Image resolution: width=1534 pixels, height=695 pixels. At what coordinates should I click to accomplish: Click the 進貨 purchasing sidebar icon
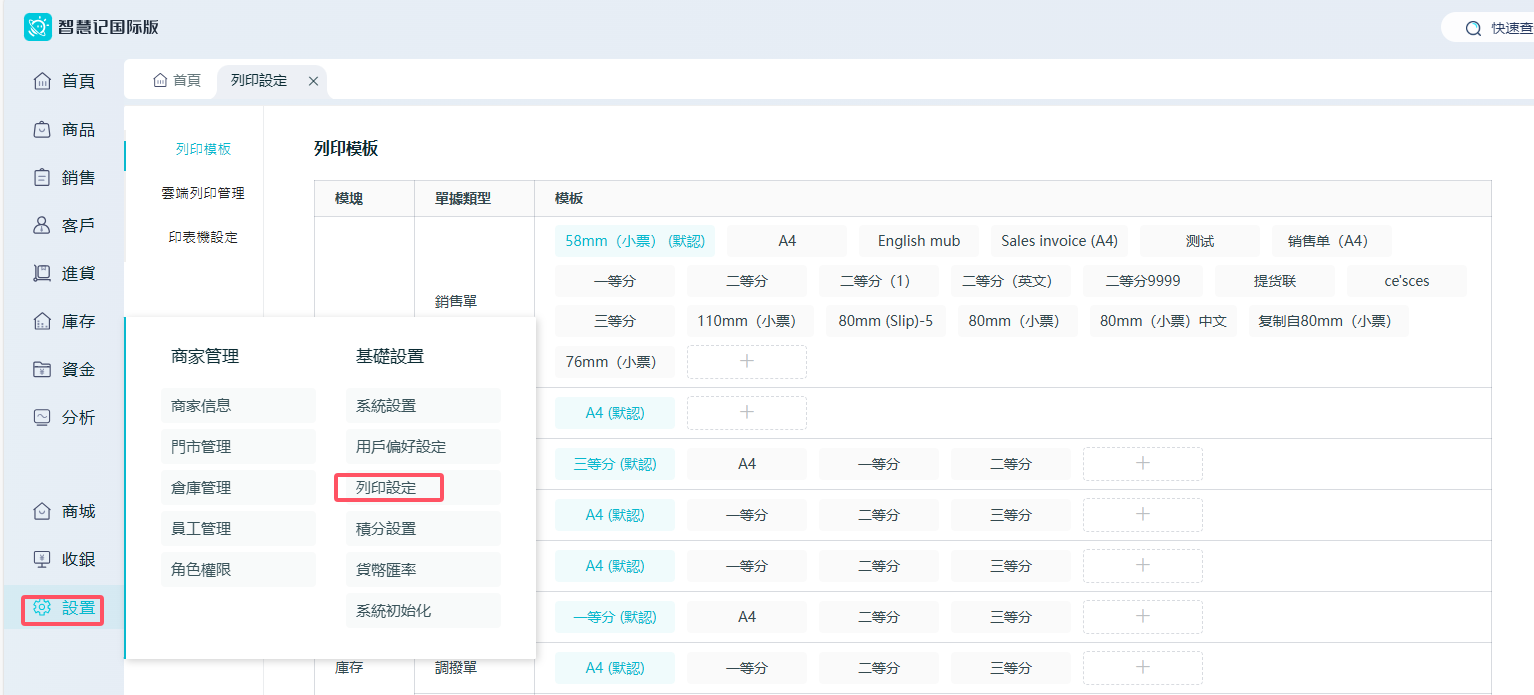pyautogui.click(x=42, y=272)
